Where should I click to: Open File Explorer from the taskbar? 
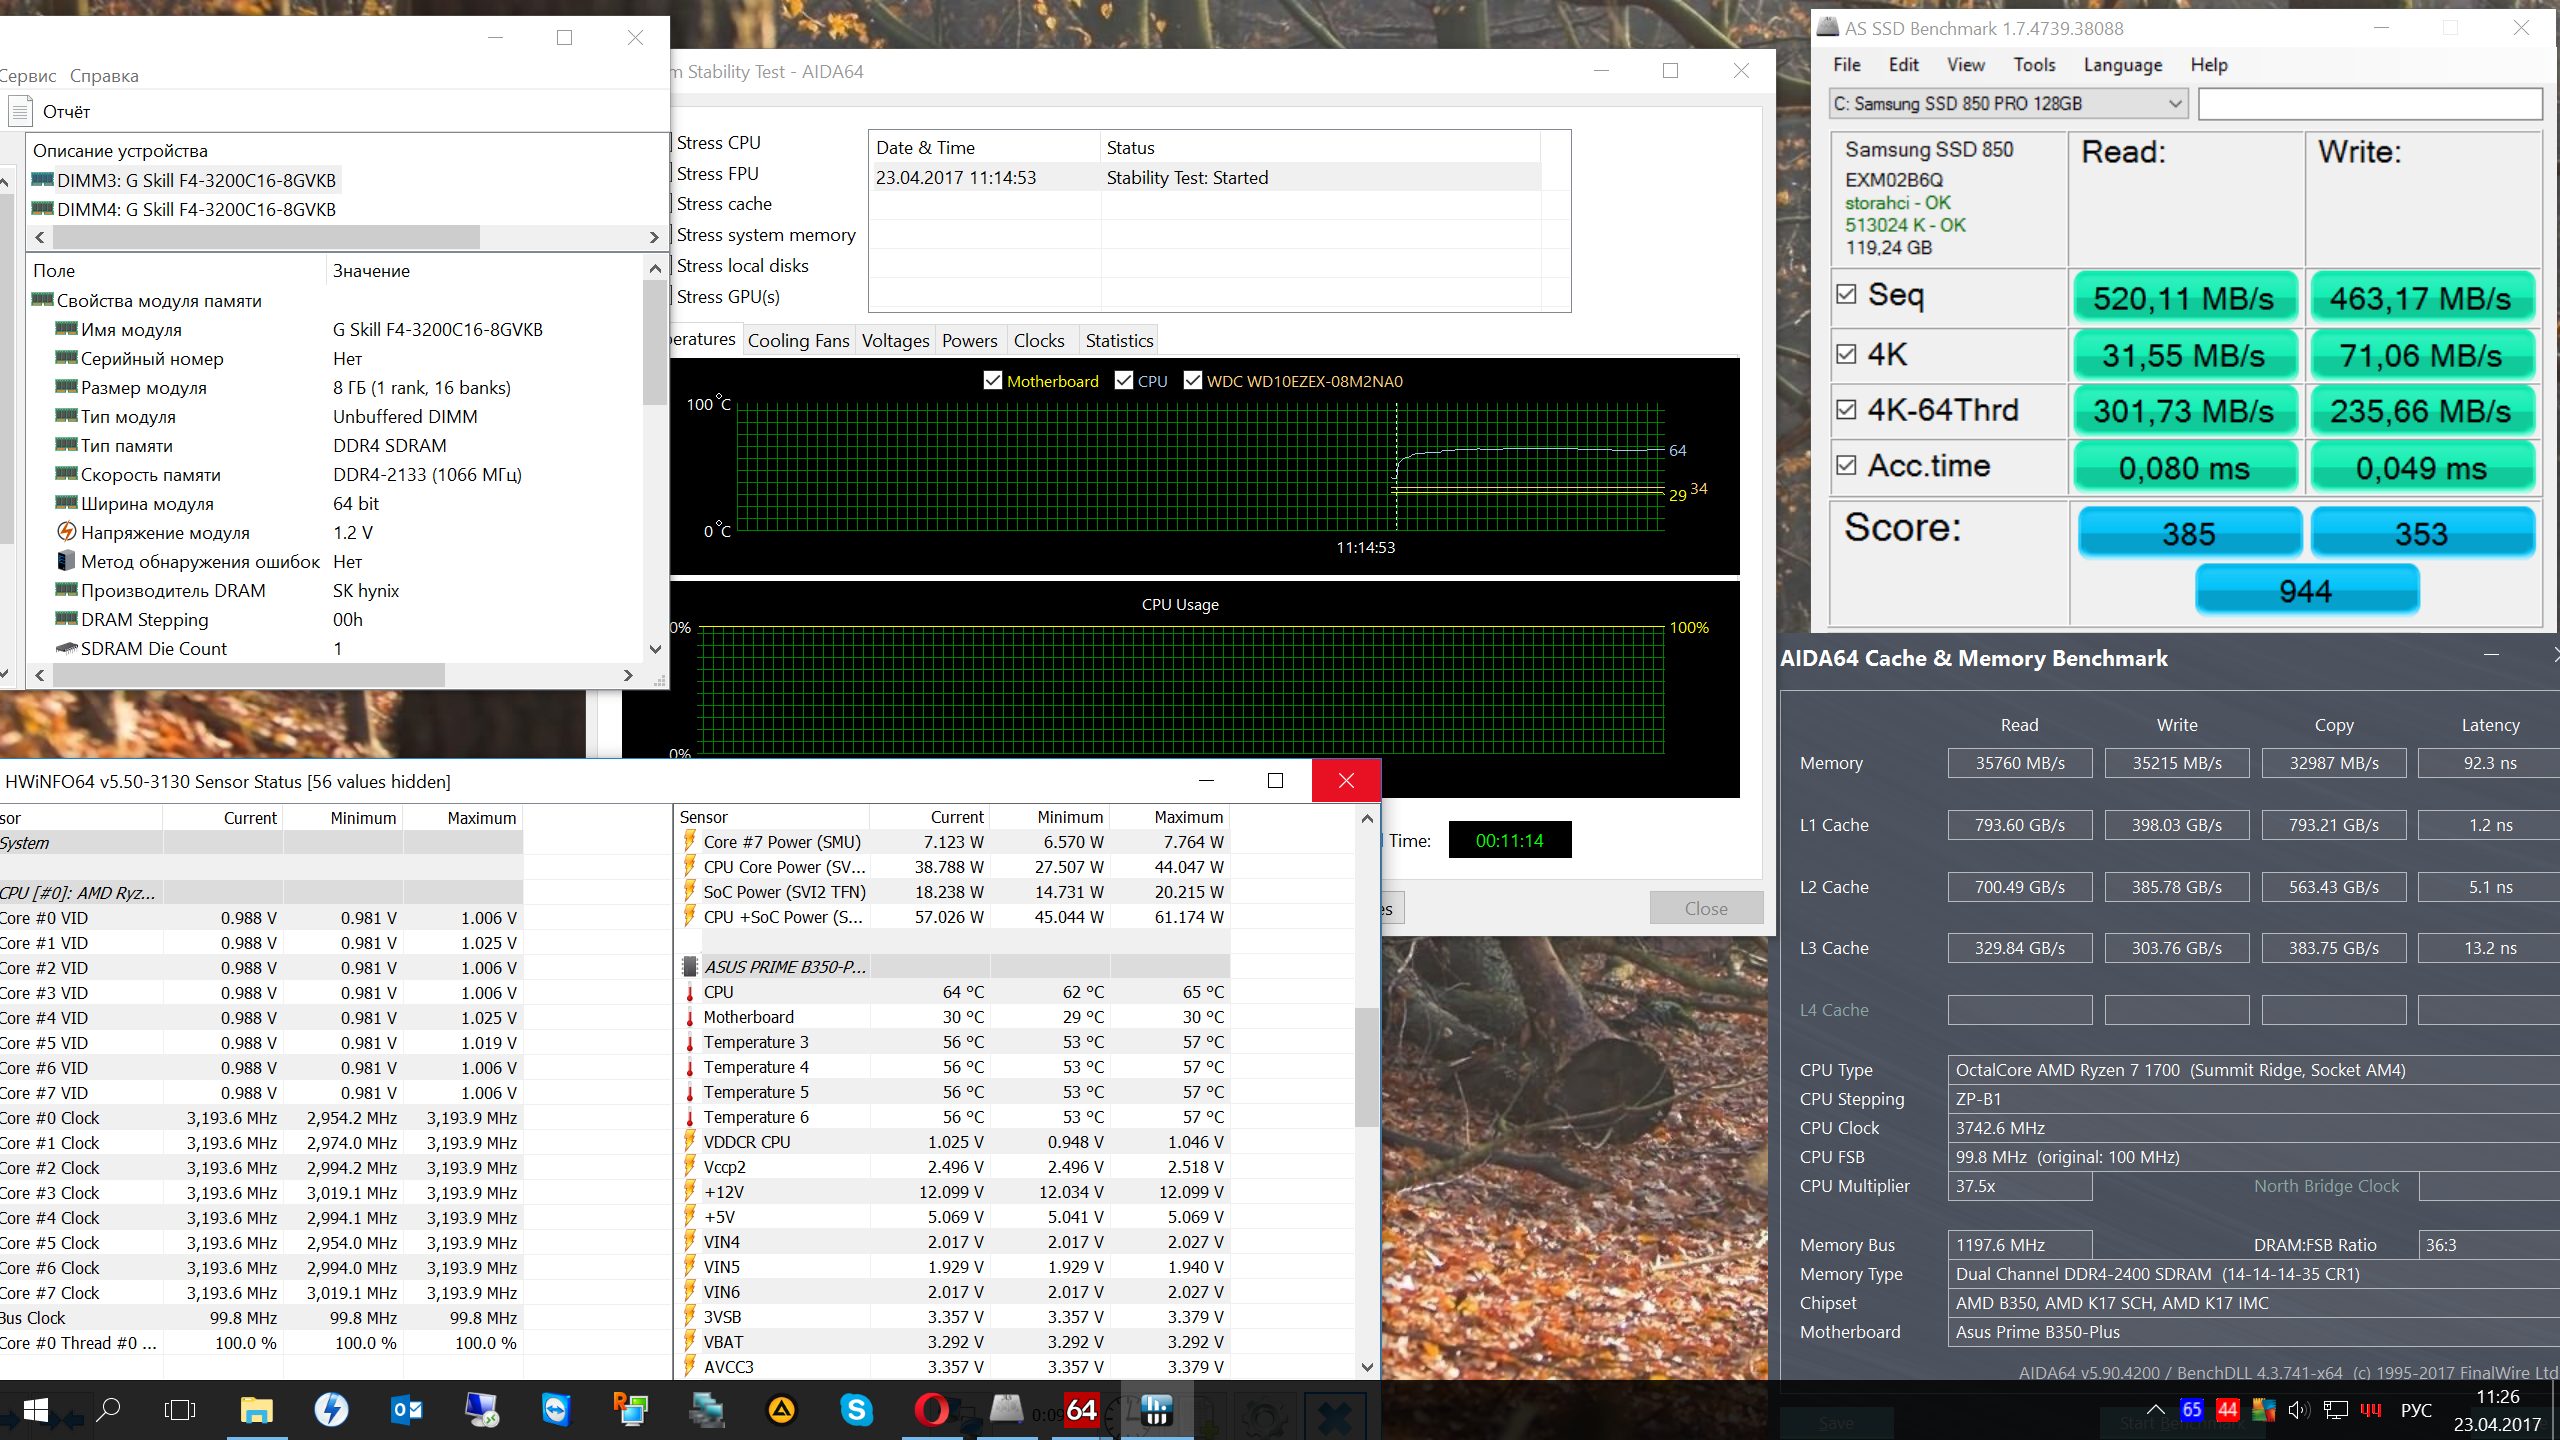pyautogui.click(x=257, y=1411)
